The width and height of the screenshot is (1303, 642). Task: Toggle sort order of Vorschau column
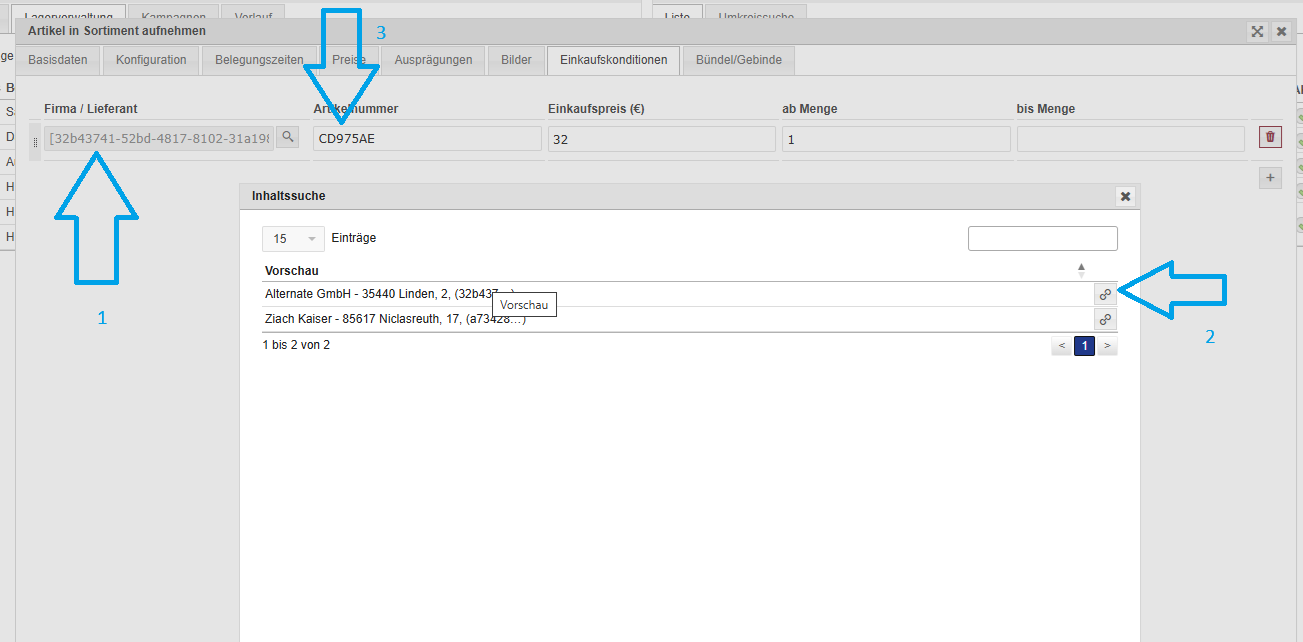[1080, 270]
